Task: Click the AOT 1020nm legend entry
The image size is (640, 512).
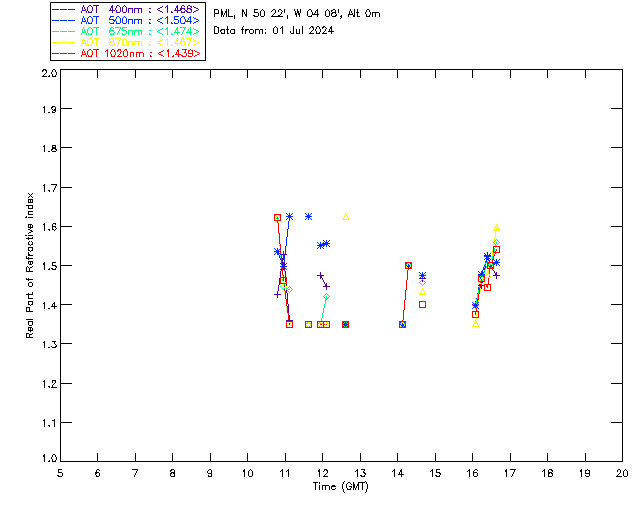Action: [x=126, y=53]
